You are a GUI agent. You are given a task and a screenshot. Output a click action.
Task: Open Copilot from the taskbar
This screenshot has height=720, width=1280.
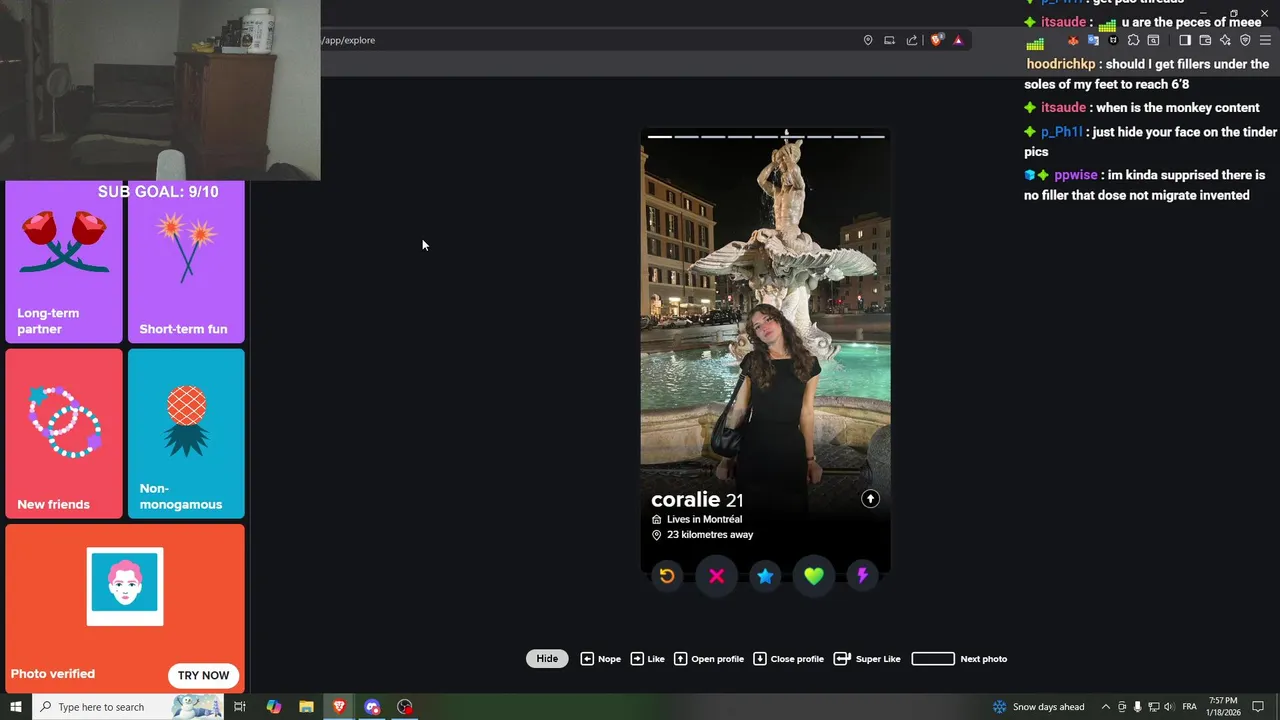[x=274, y=707]
